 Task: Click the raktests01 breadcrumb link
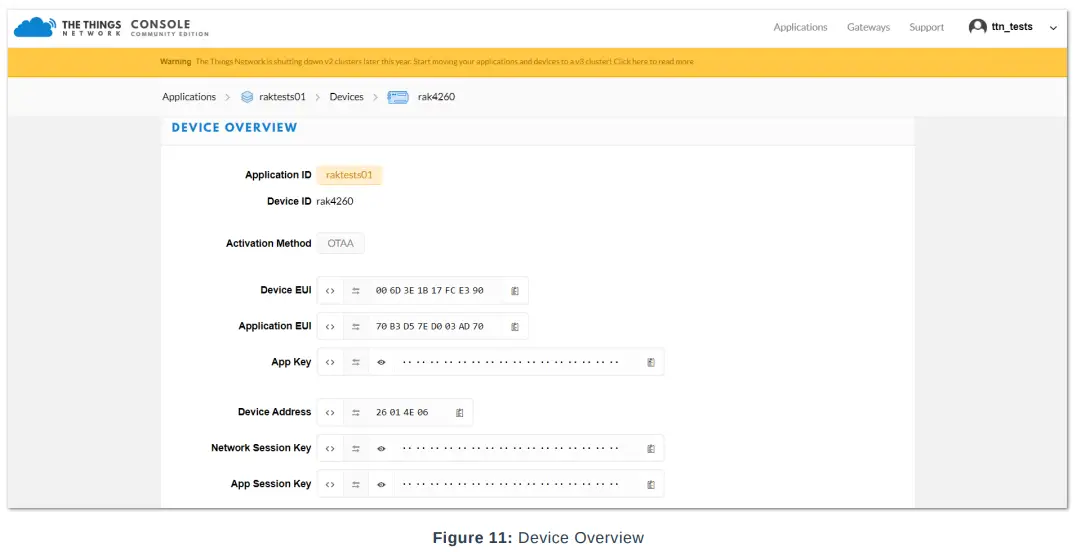coord(282,97)
